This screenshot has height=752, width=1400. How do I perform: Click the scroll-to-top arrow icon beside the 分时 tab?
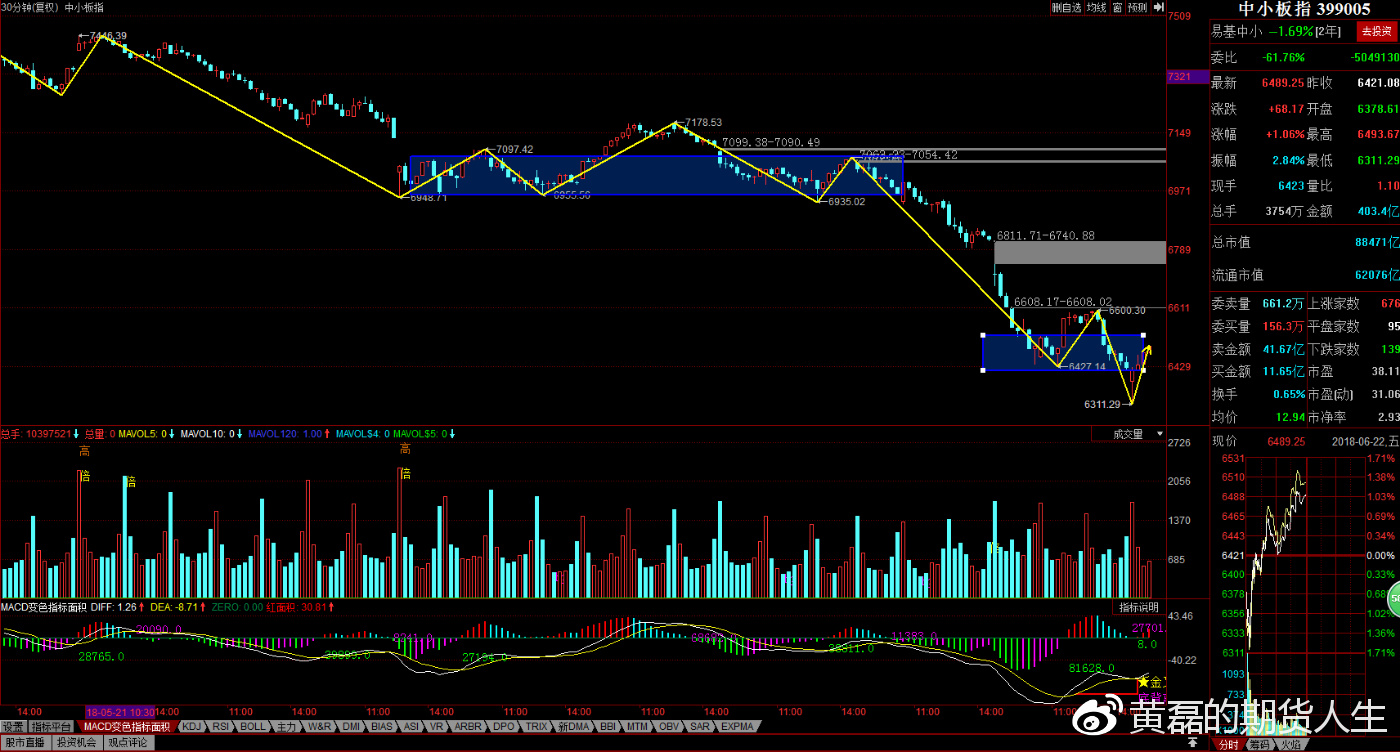pos(1192,744)
